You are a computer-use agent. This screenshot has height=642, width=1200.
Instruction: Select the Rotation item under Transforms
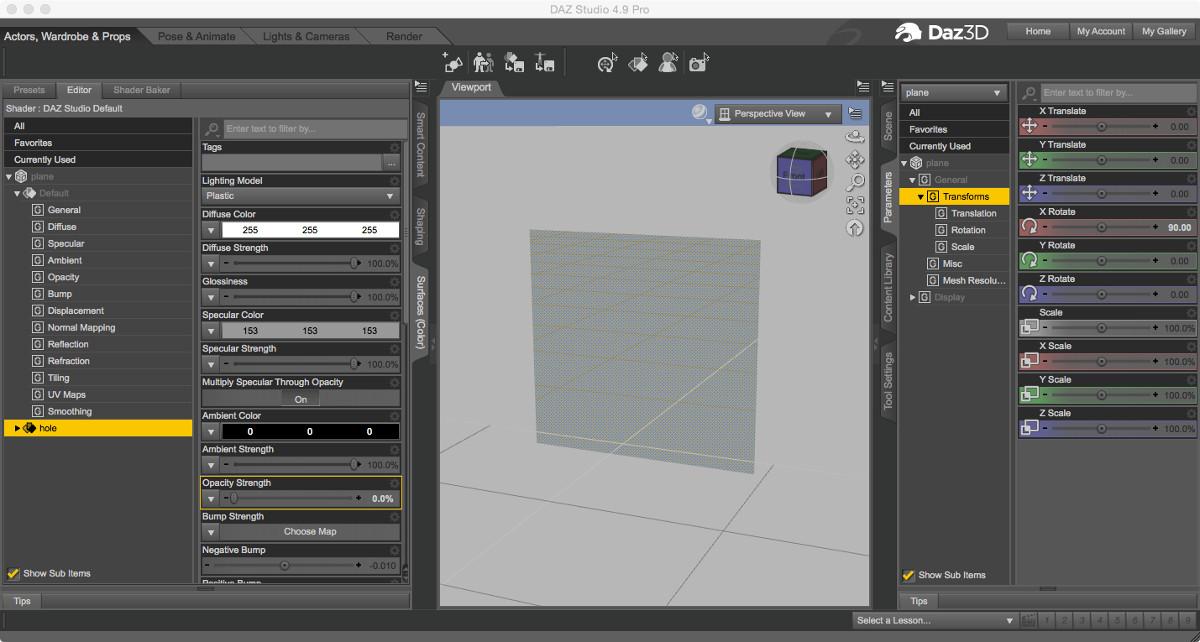coord(968,230)
